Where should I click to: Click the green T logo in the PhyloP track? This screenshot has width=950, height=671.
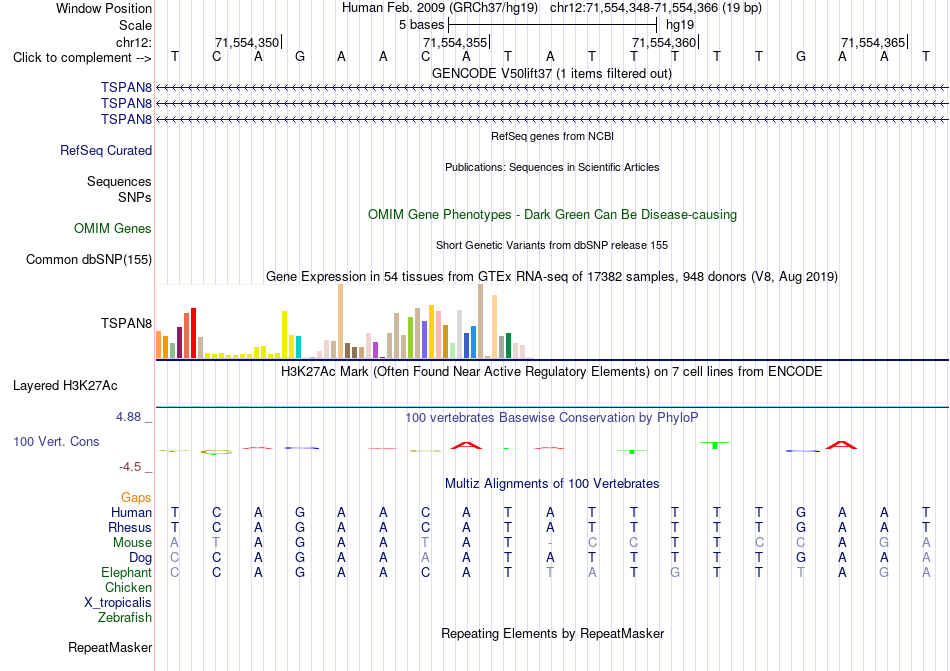tap(715, 445)
